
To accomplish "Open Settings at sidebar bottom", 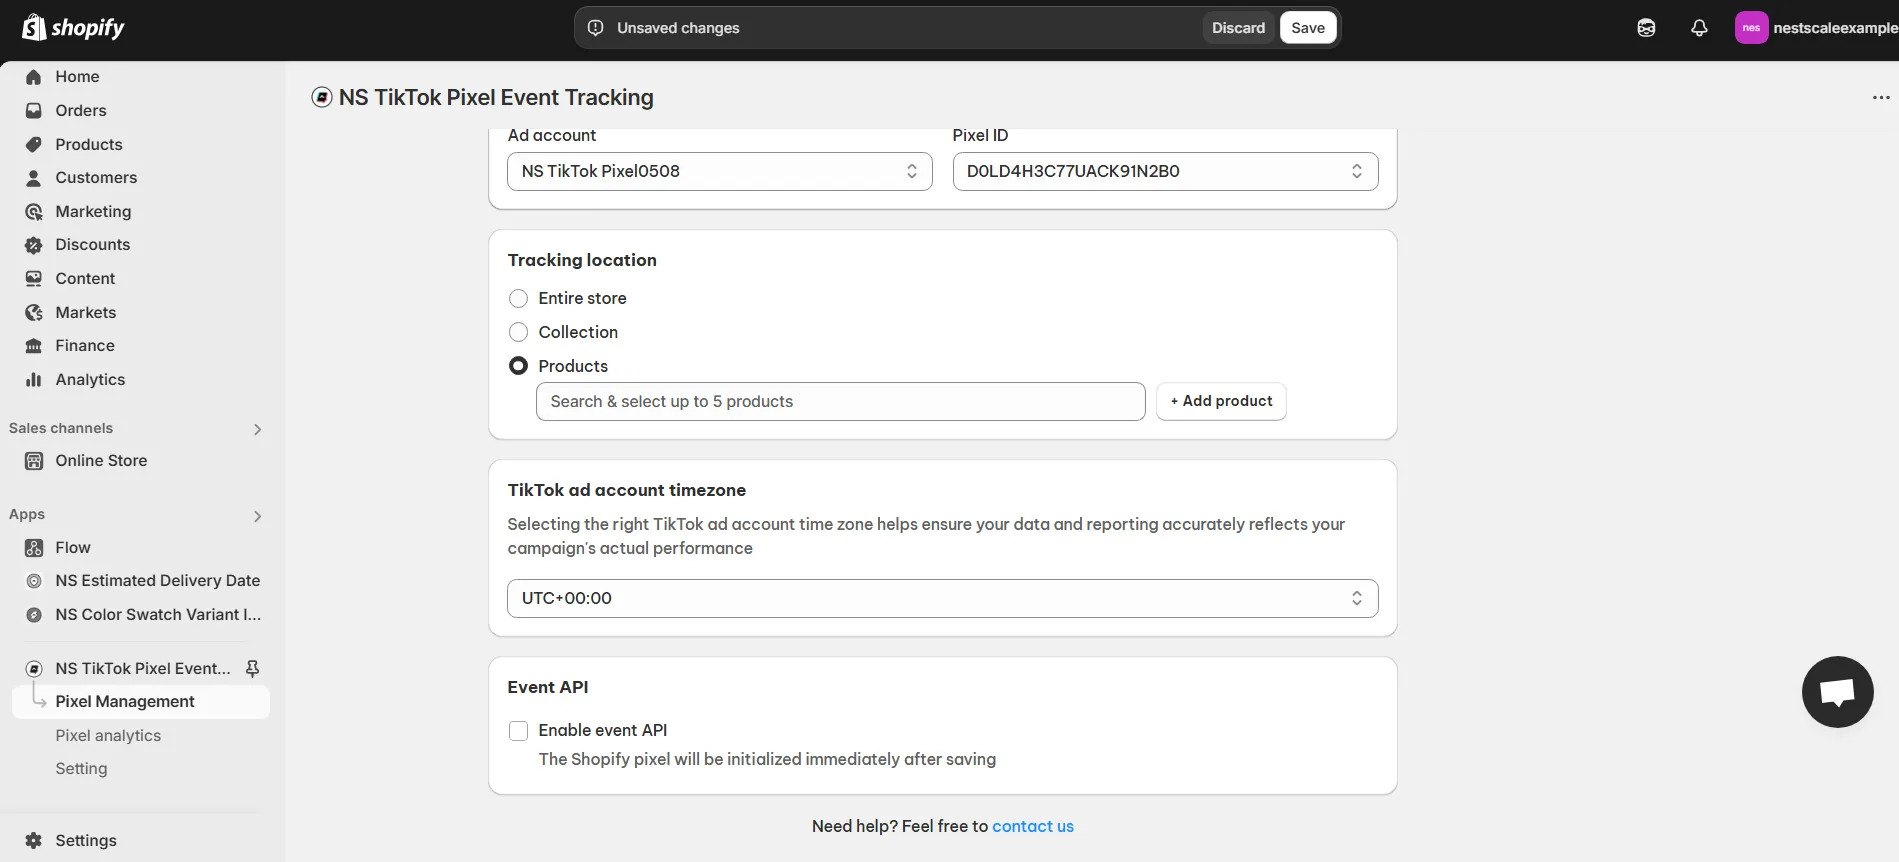I will (86, 841).
